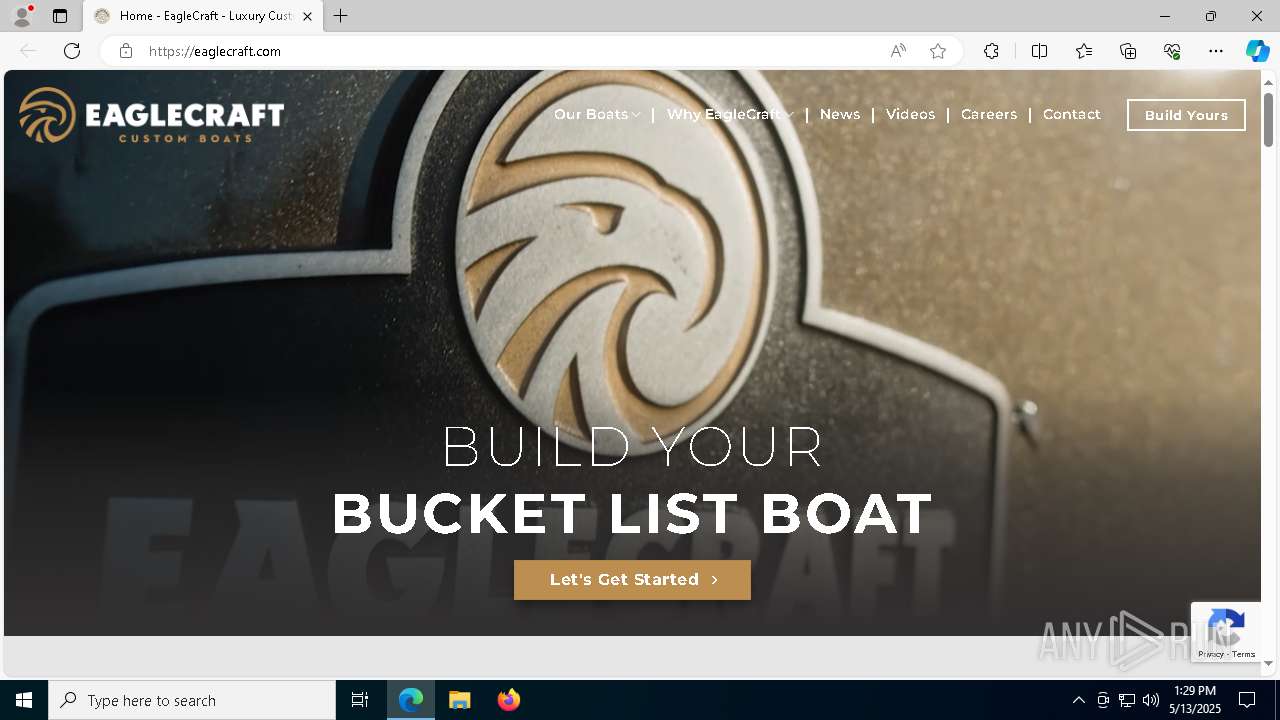Open Browser essentials heart icon
The height and width of the screenshot is (720, 1280).
(1172, 51)
